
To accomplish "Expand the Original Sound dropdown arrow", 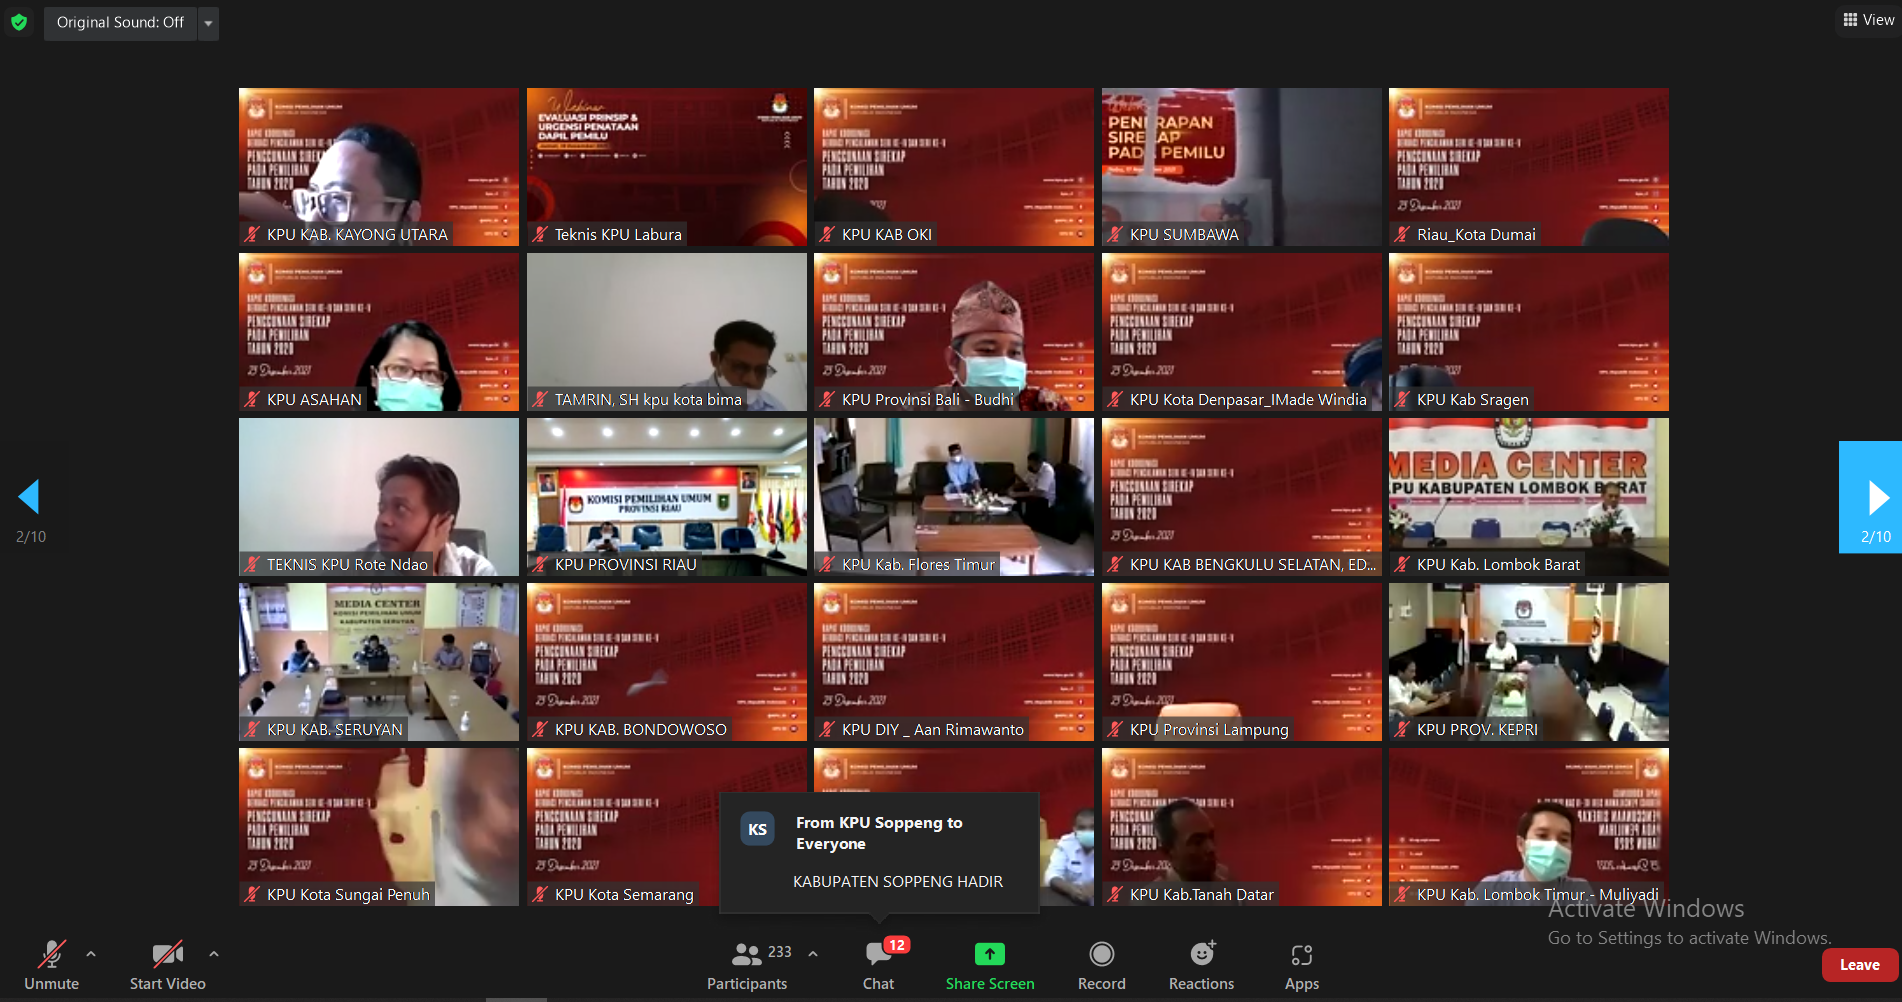I will pos(208,23).
